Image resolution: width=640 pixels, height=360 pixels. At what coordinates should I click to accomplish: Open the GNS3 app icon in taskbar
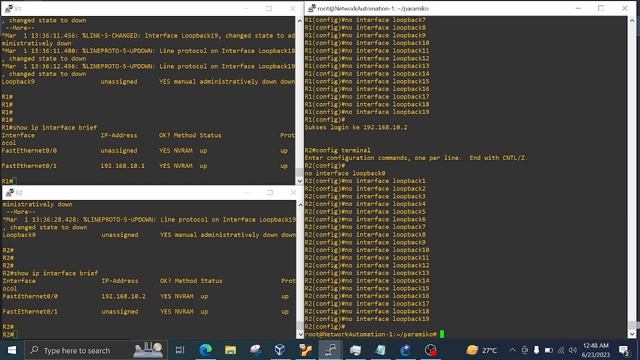click(305, 350)
